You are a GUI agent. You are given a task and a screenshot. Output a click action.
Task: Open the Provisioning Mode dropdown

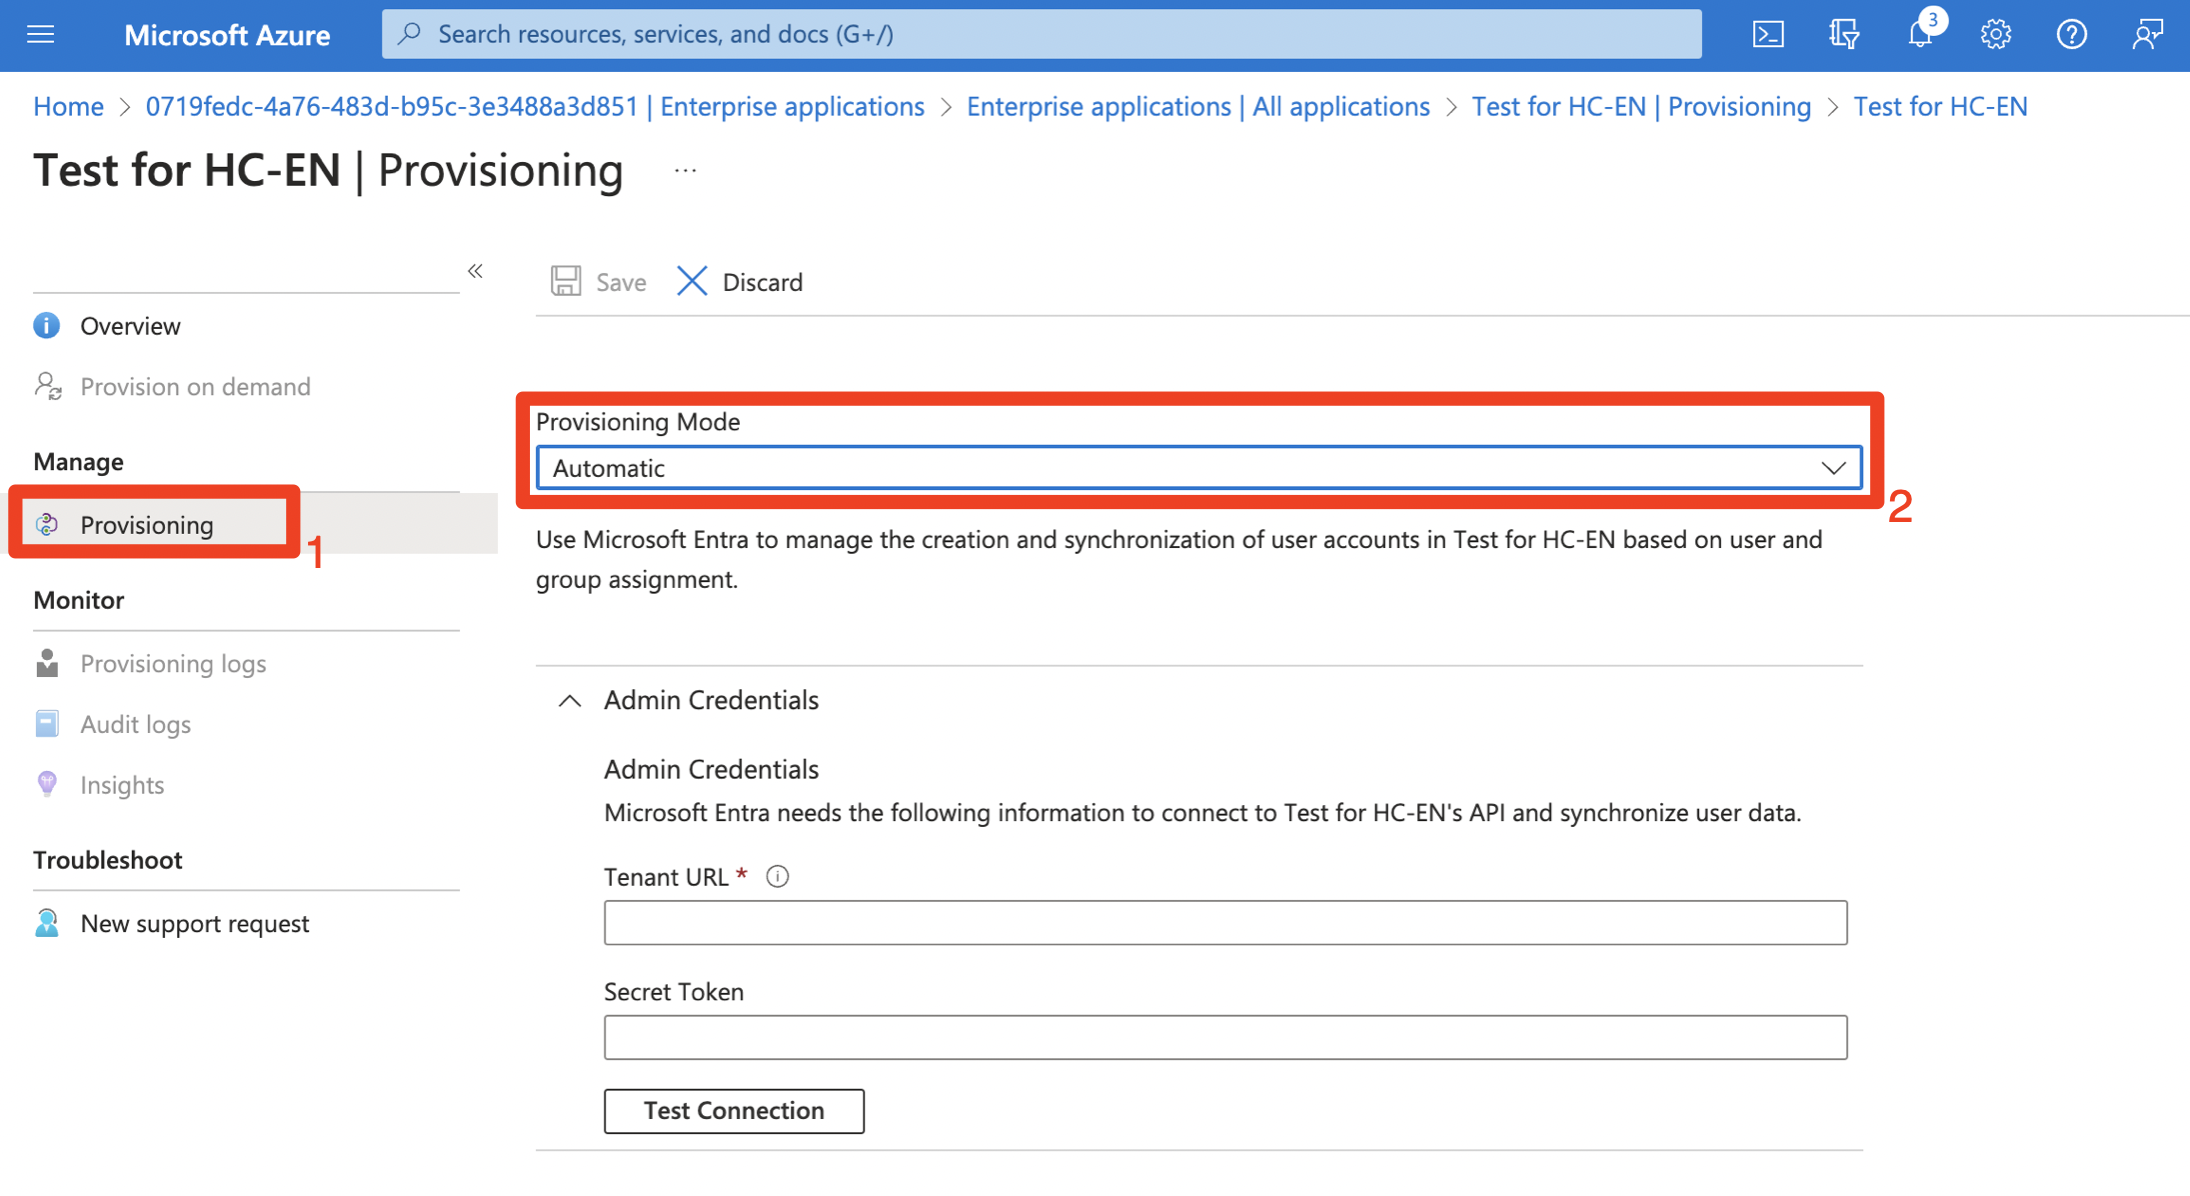tap(1199, 468)
